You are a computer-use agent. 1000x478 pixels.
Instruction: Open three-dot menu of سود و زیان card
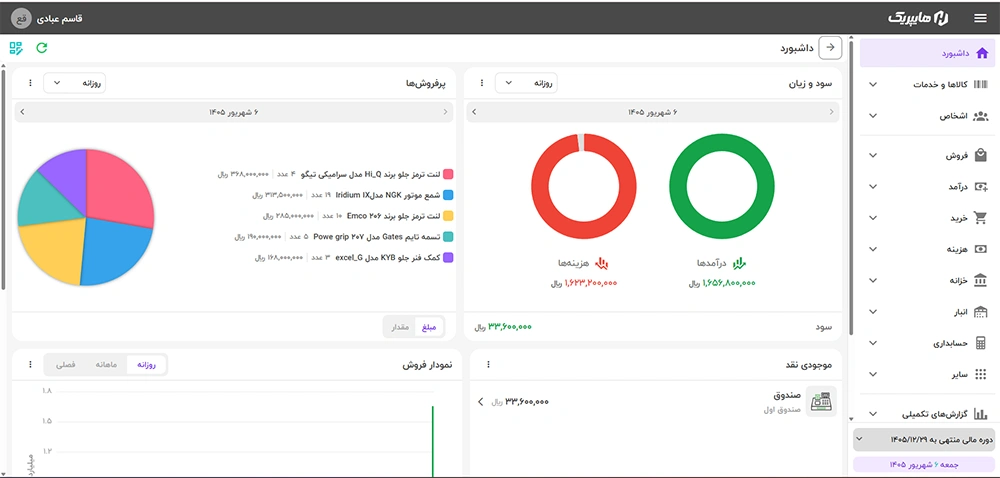(482, 83)
